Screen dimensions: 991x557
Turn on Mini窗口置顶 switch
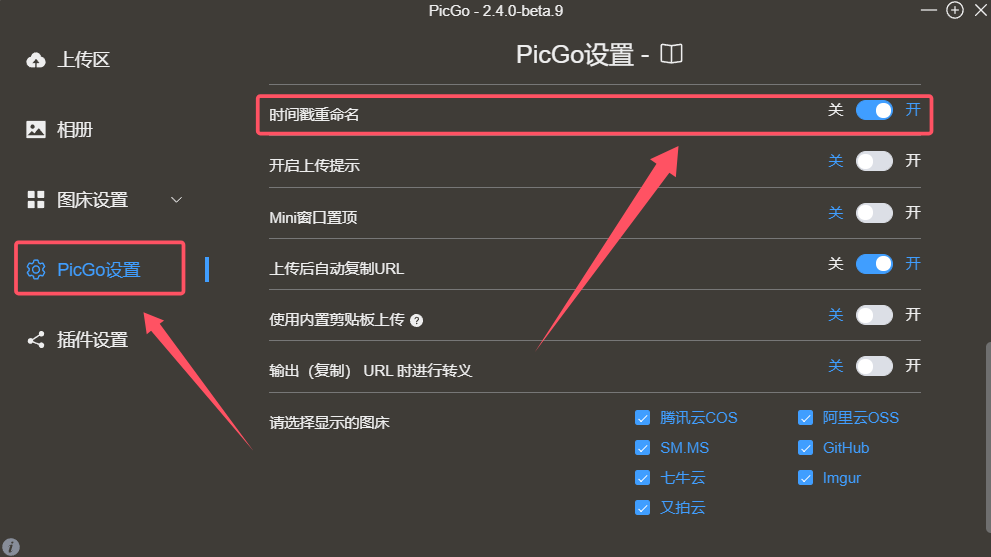(874, 213)
